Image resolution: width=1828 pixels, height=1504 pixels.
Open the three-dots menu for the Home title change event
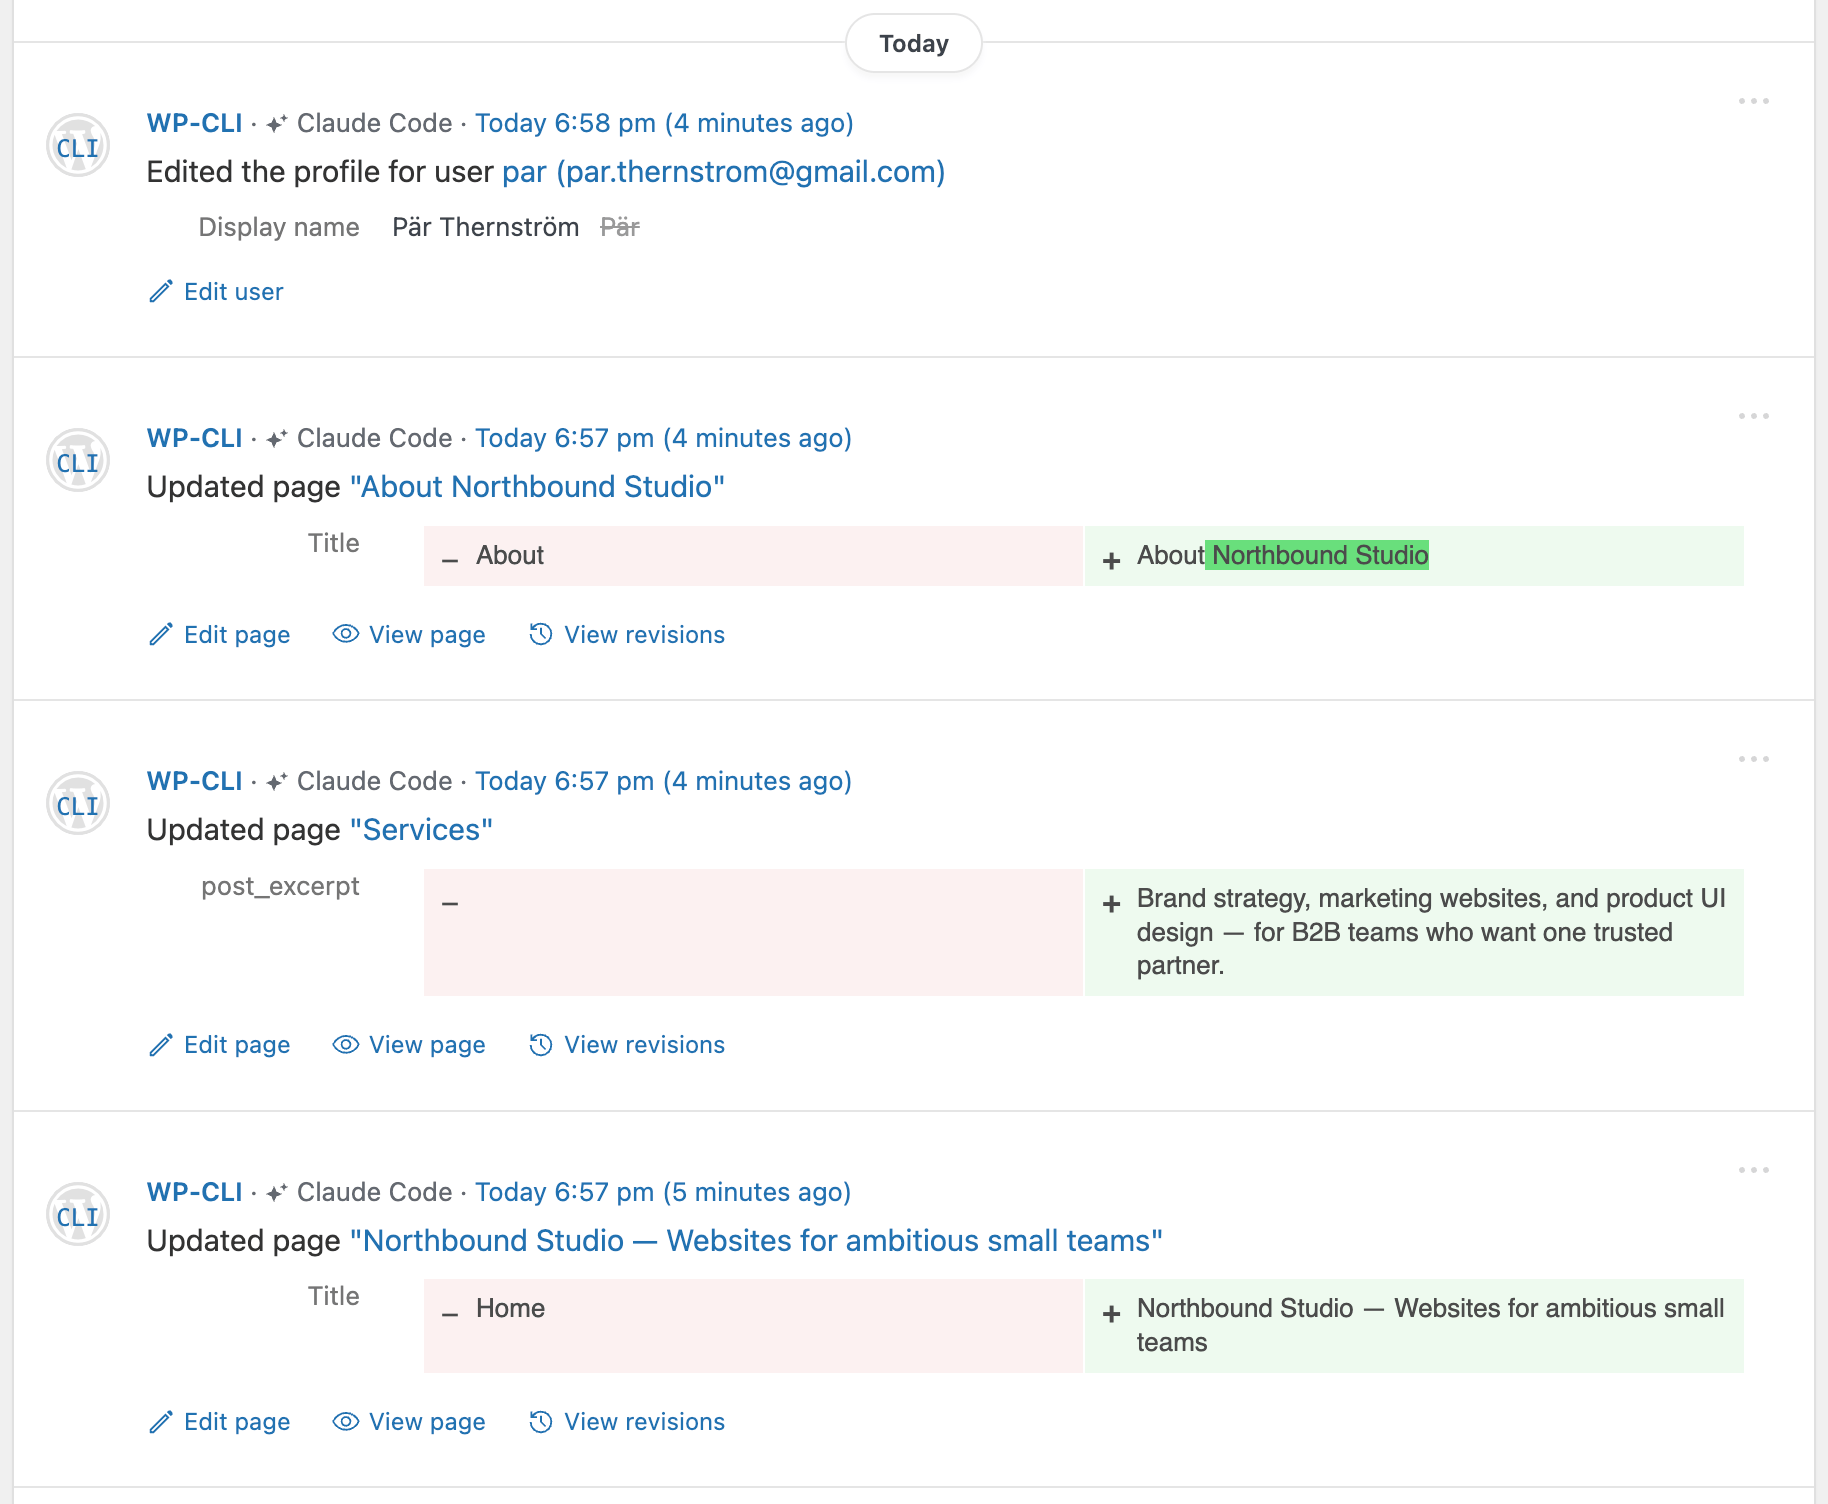pos(1753,1170)
